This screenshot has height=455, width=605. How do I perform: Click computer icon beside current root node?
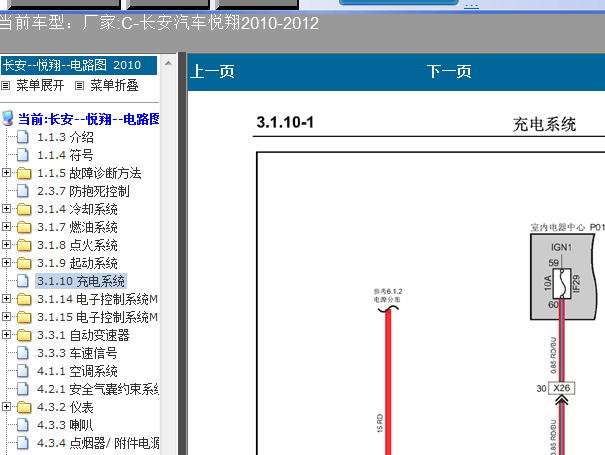coord(8,118)
